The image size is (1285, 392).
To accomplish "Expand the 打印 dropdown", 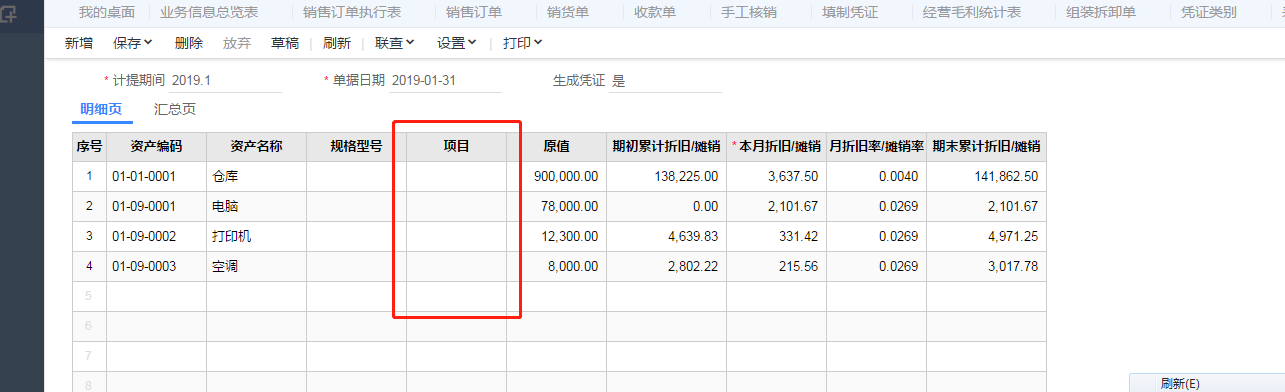I will click(522, 43).
